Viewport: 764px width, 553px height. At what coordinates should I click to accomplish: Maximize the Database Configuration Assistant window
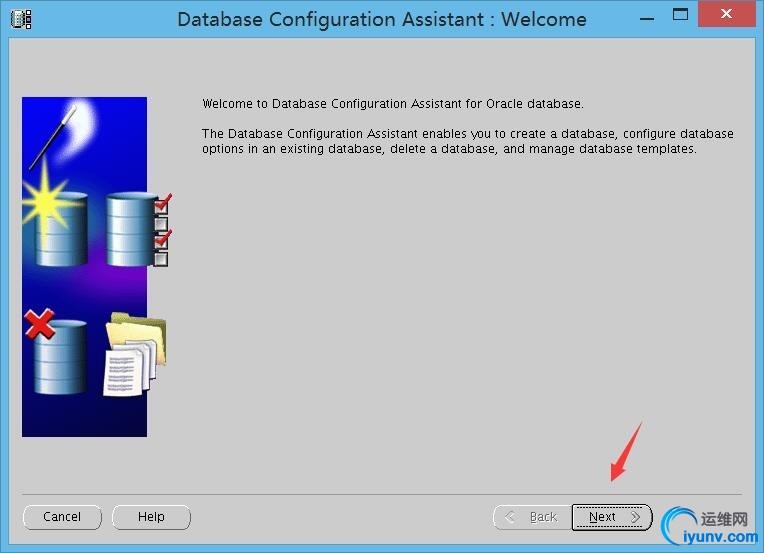680,14
